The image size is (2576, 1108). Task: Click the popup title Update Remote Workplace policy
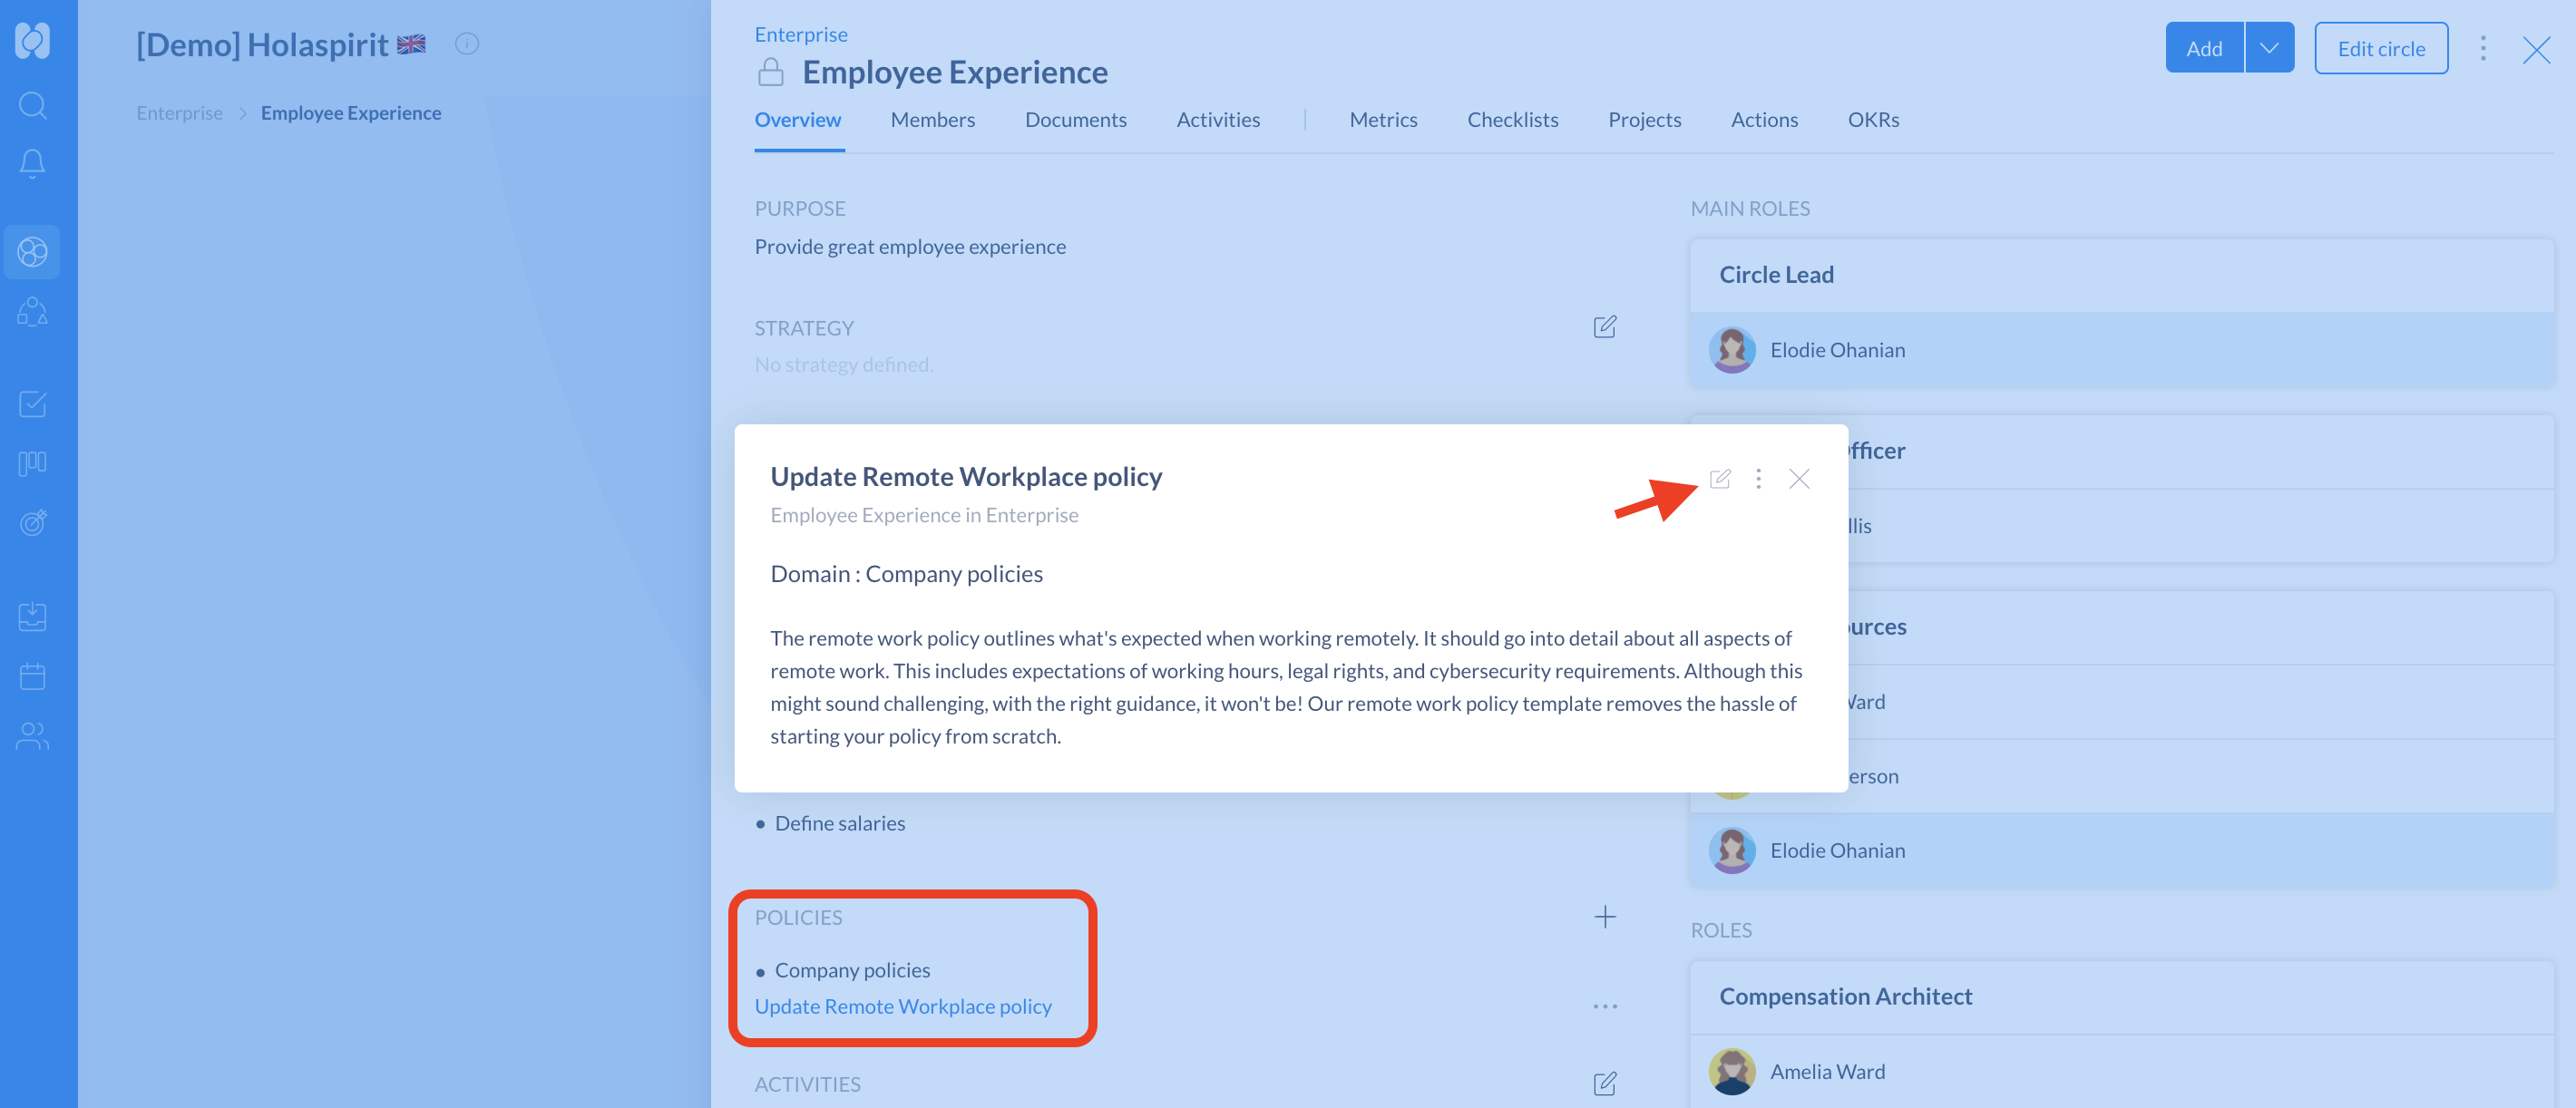click(966, 477)
